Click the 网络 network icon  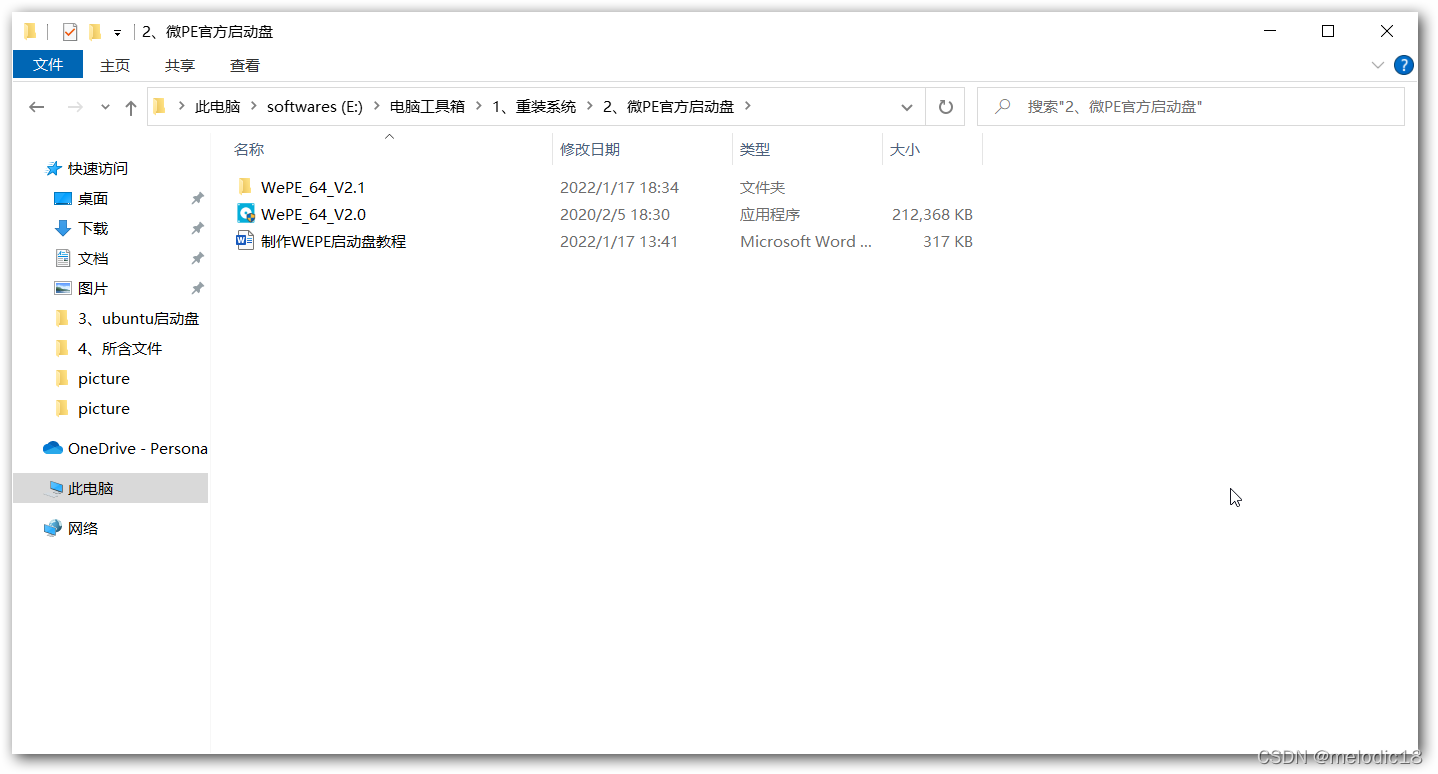click(x=53, y=528)
